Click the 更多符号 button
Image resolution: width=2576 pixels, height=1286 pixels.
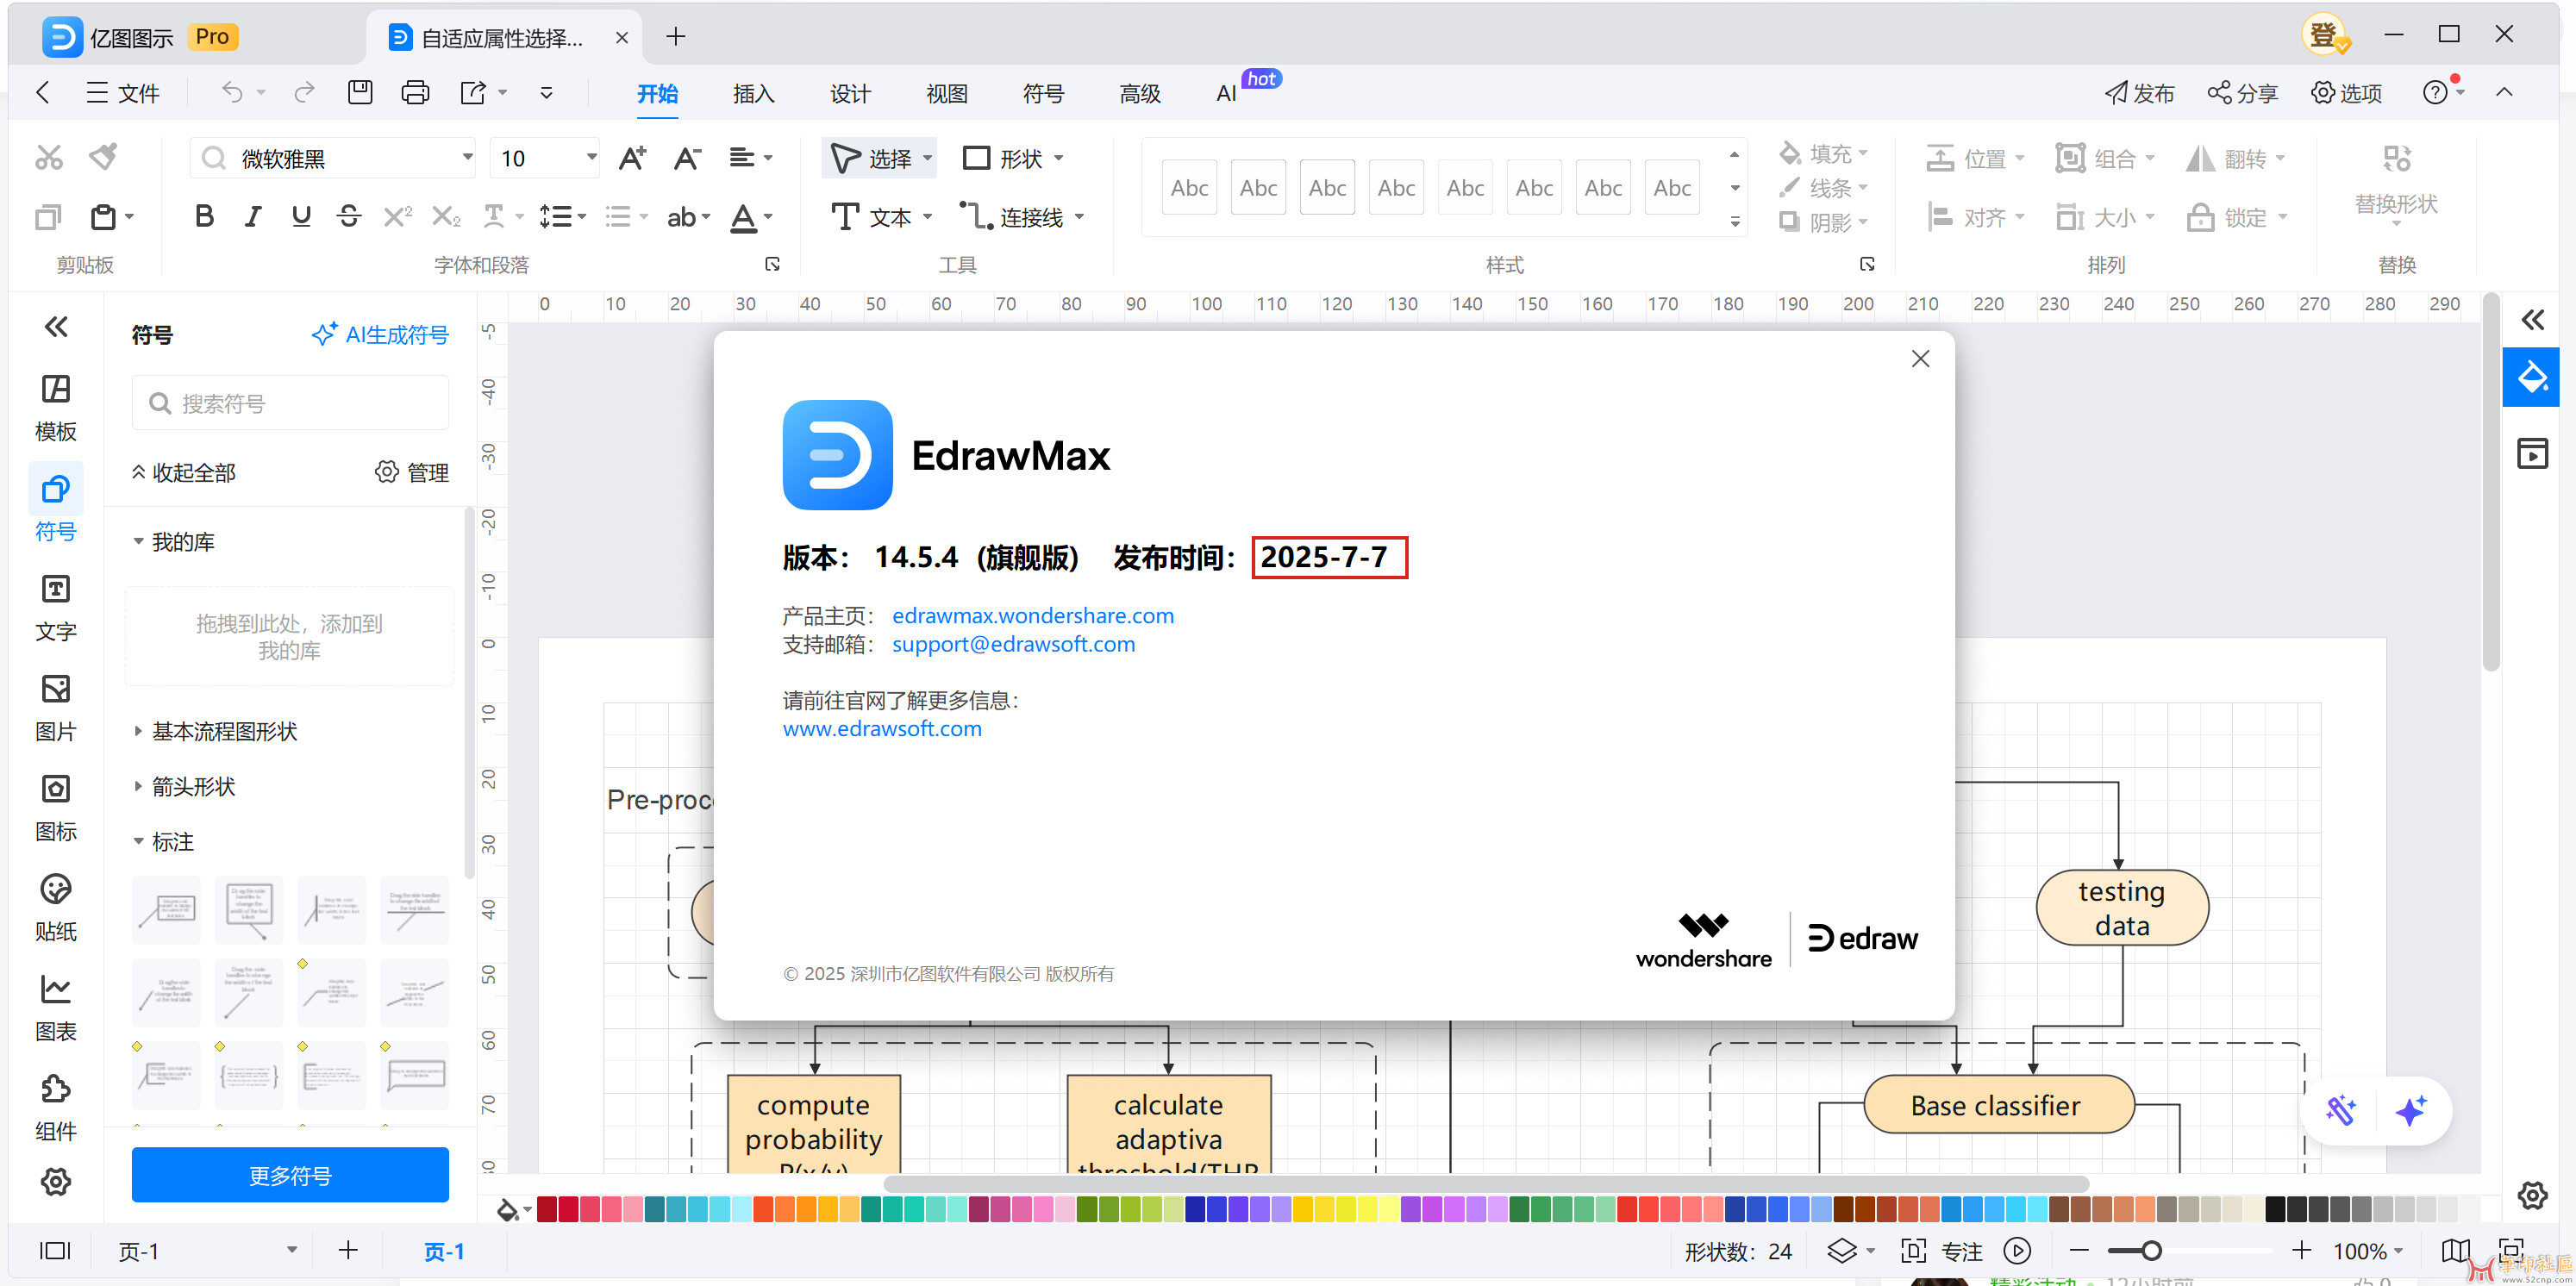pyautogui.click(x=290, y=1175)
